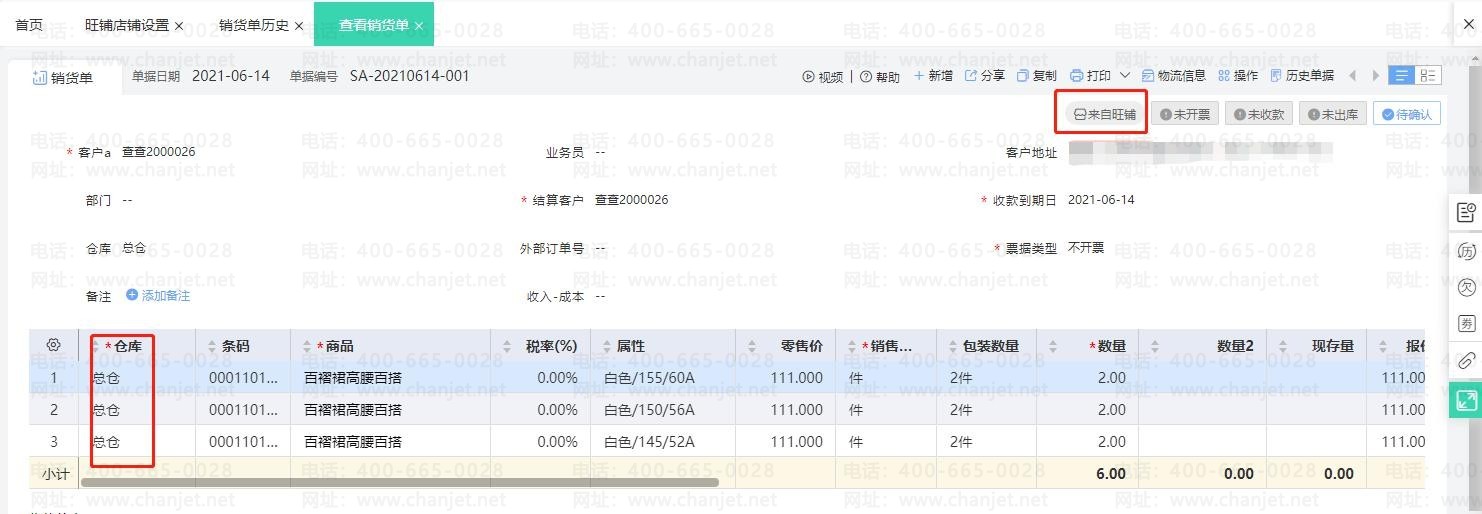1482x514 pixels.
Task: Close the window with top-right X
Action: (1468, 25)
